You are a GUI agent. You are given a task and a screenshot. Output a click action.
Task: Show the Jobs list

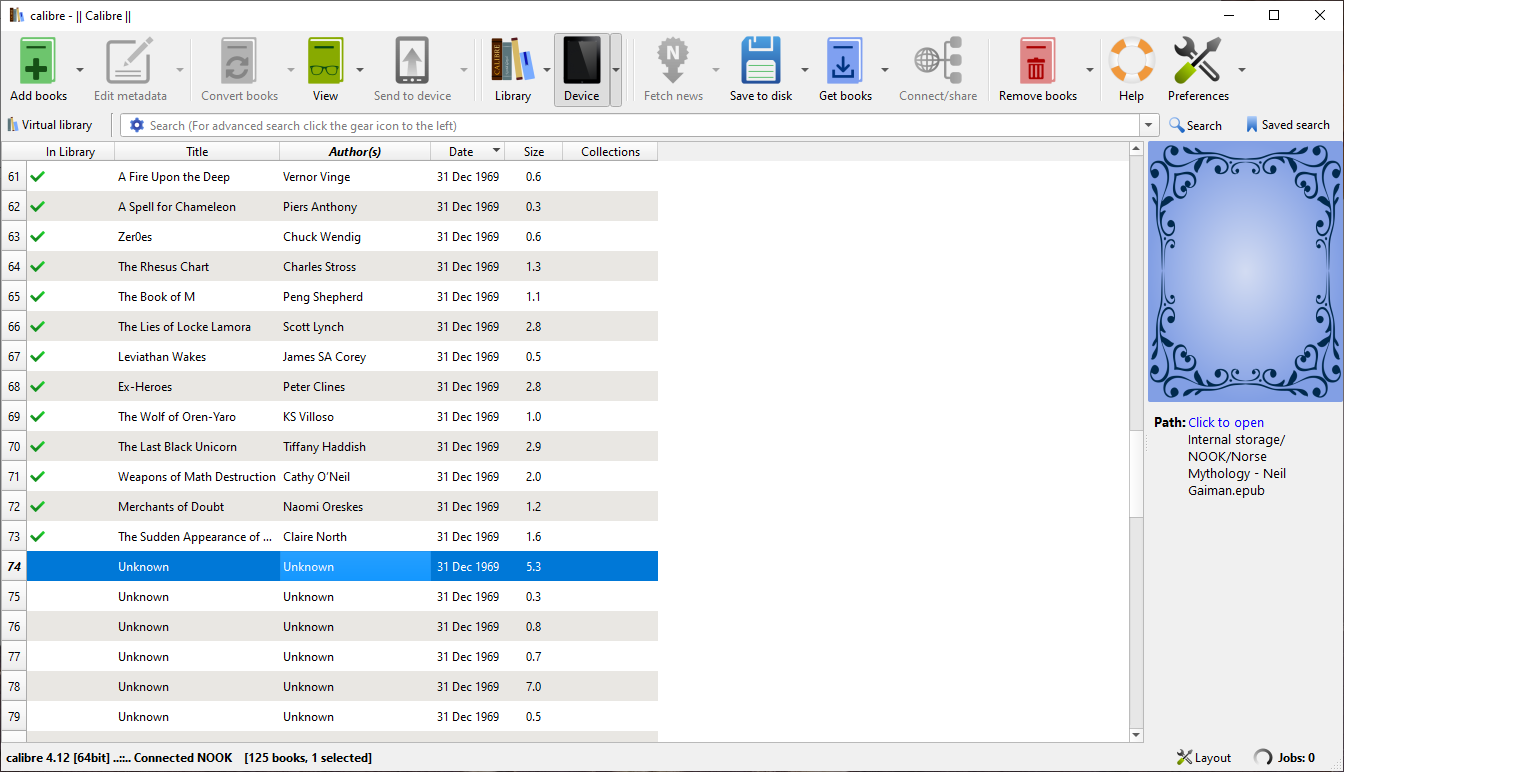point(1285,757)
